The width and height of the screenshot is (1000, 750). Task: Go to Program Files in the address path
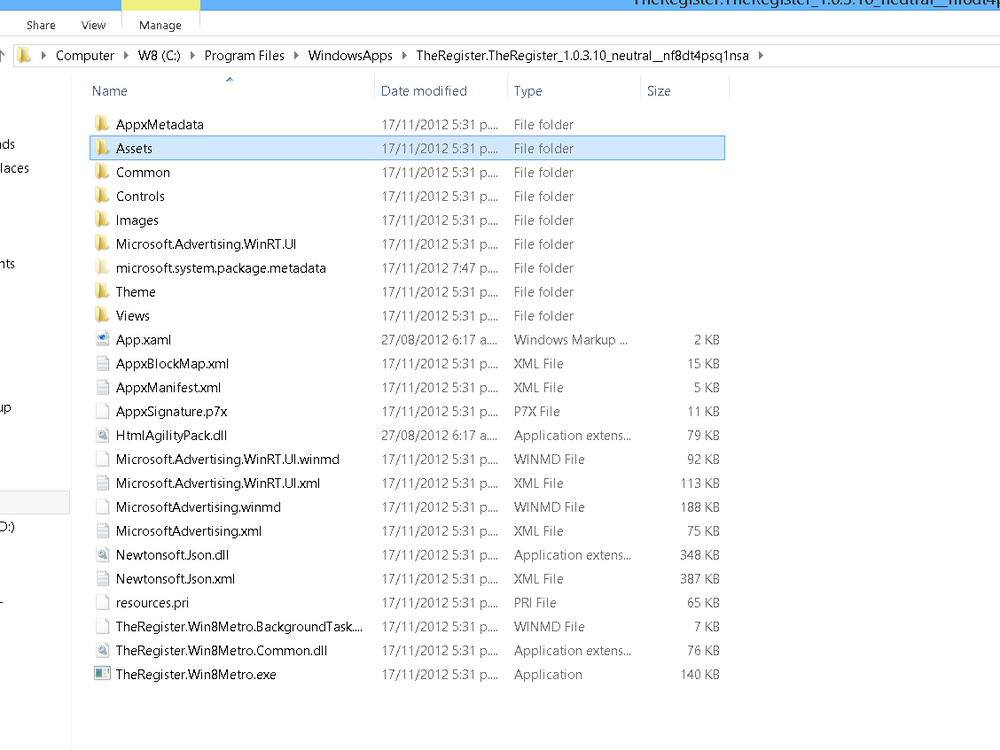[x=244, y=55]
